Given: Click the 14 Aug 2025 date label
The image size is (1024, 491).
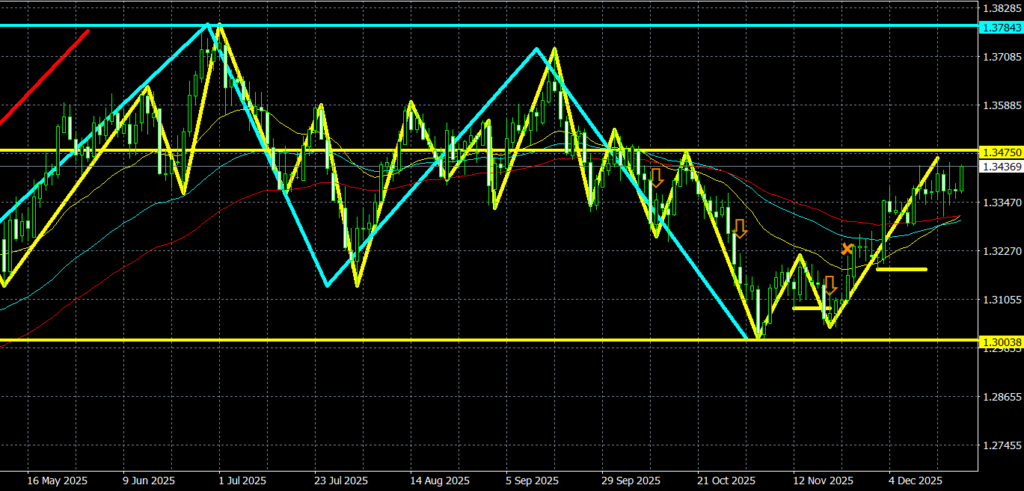Looking at the screenshot, I should (439, 479).
